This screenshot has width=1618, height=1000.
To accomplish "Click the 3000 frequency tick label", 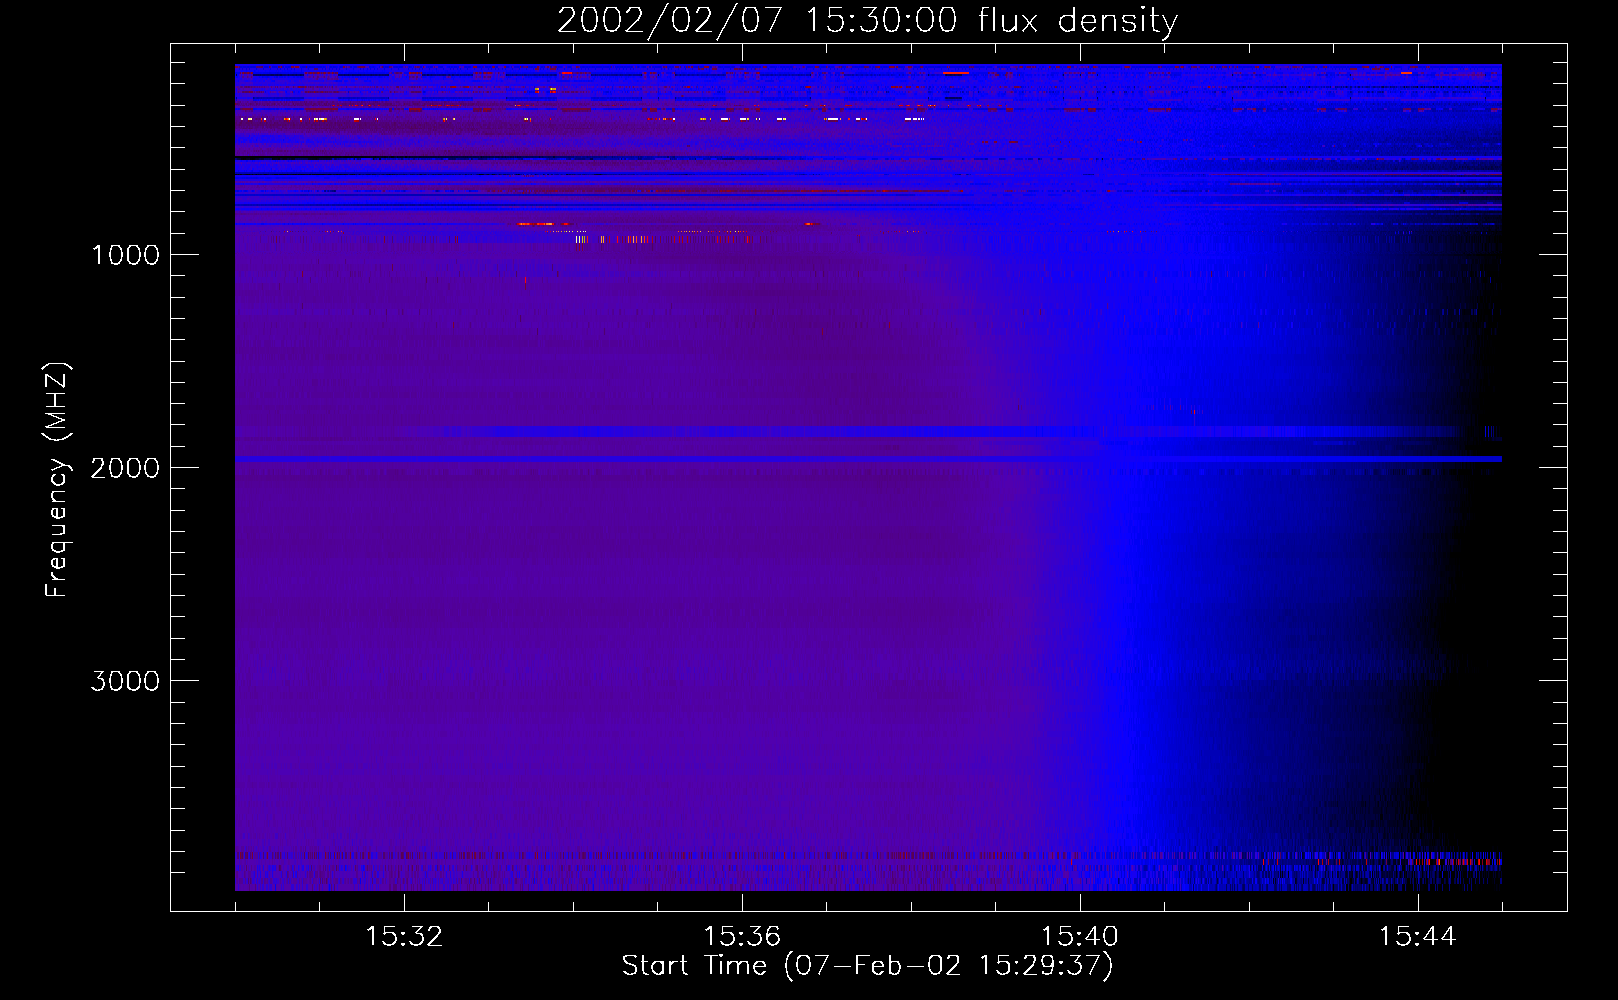I will pyautogui.click(x=125, y=681).
